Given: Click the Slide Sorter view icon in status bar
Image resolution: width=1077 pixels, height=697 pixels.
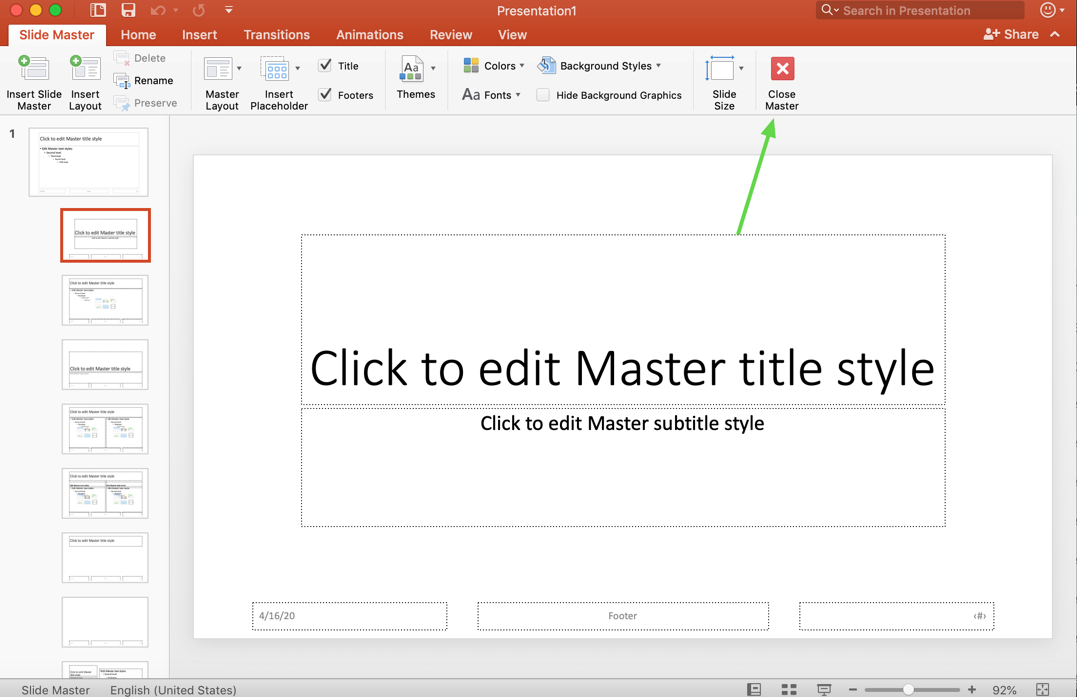Looking at the screenshot, I should (789, 689).
